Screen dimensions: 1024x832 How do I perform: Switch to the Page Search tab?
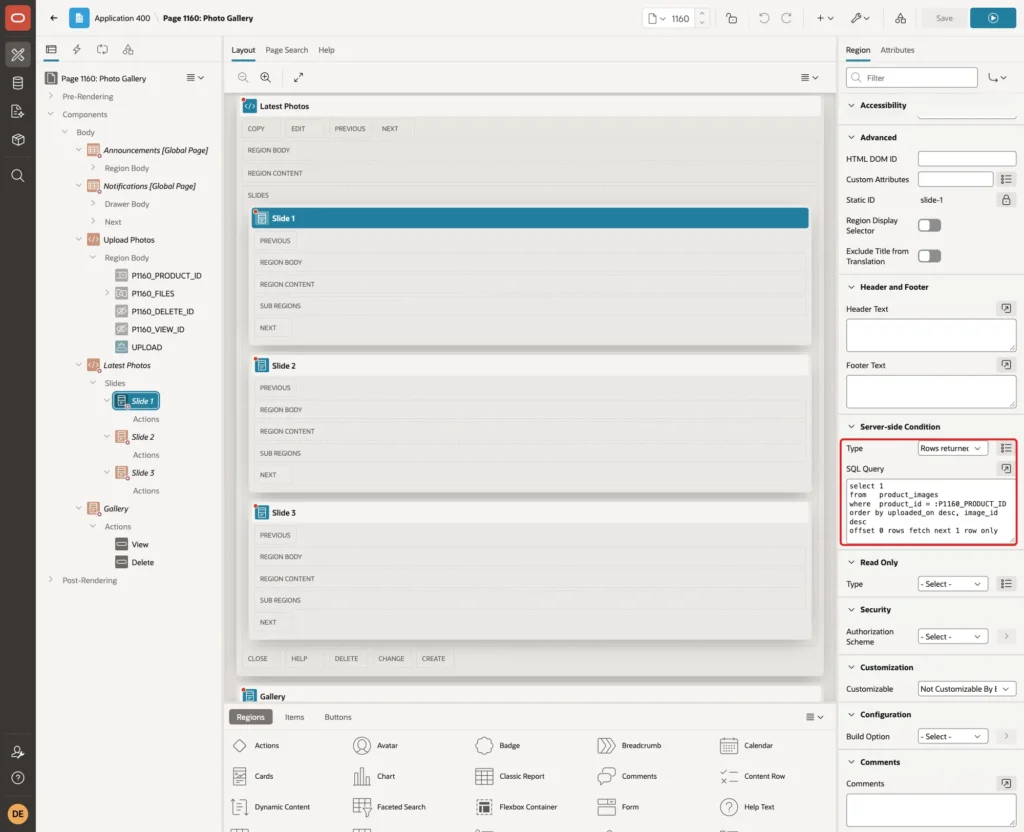click(286, 50)
